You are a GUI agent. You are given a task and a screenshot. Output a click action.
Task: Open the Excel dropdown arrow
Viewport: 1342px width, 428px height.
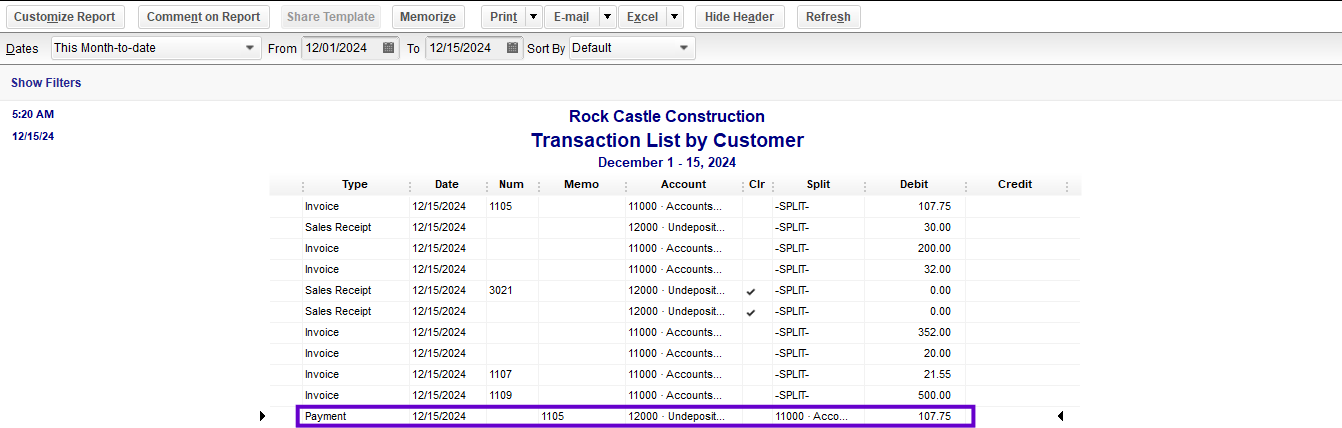pos(675,17)
